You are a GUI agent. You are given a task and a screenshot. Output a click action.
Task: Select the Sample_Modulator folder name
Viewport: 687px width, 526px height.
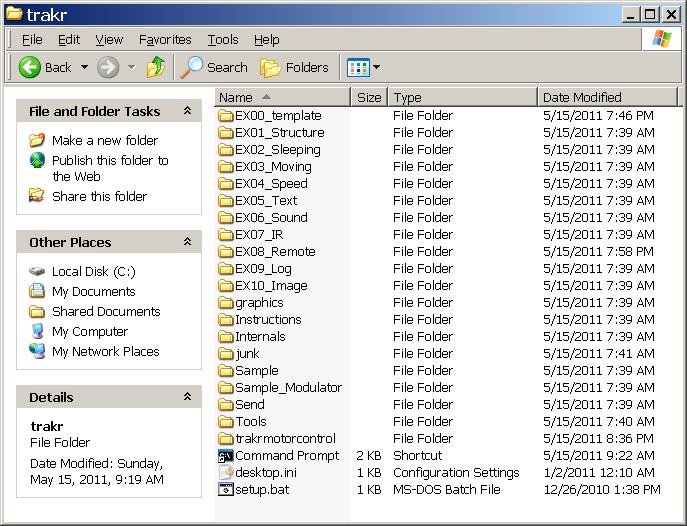point(288,388)
